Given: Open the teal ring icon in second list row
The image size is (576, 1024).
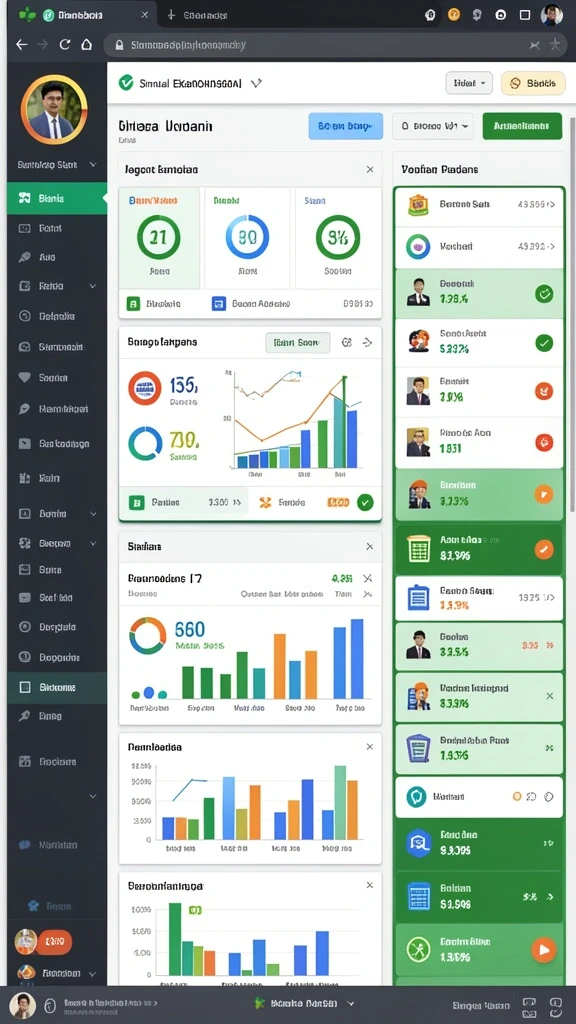Looking at the screenshot, I should pos(418,246).
